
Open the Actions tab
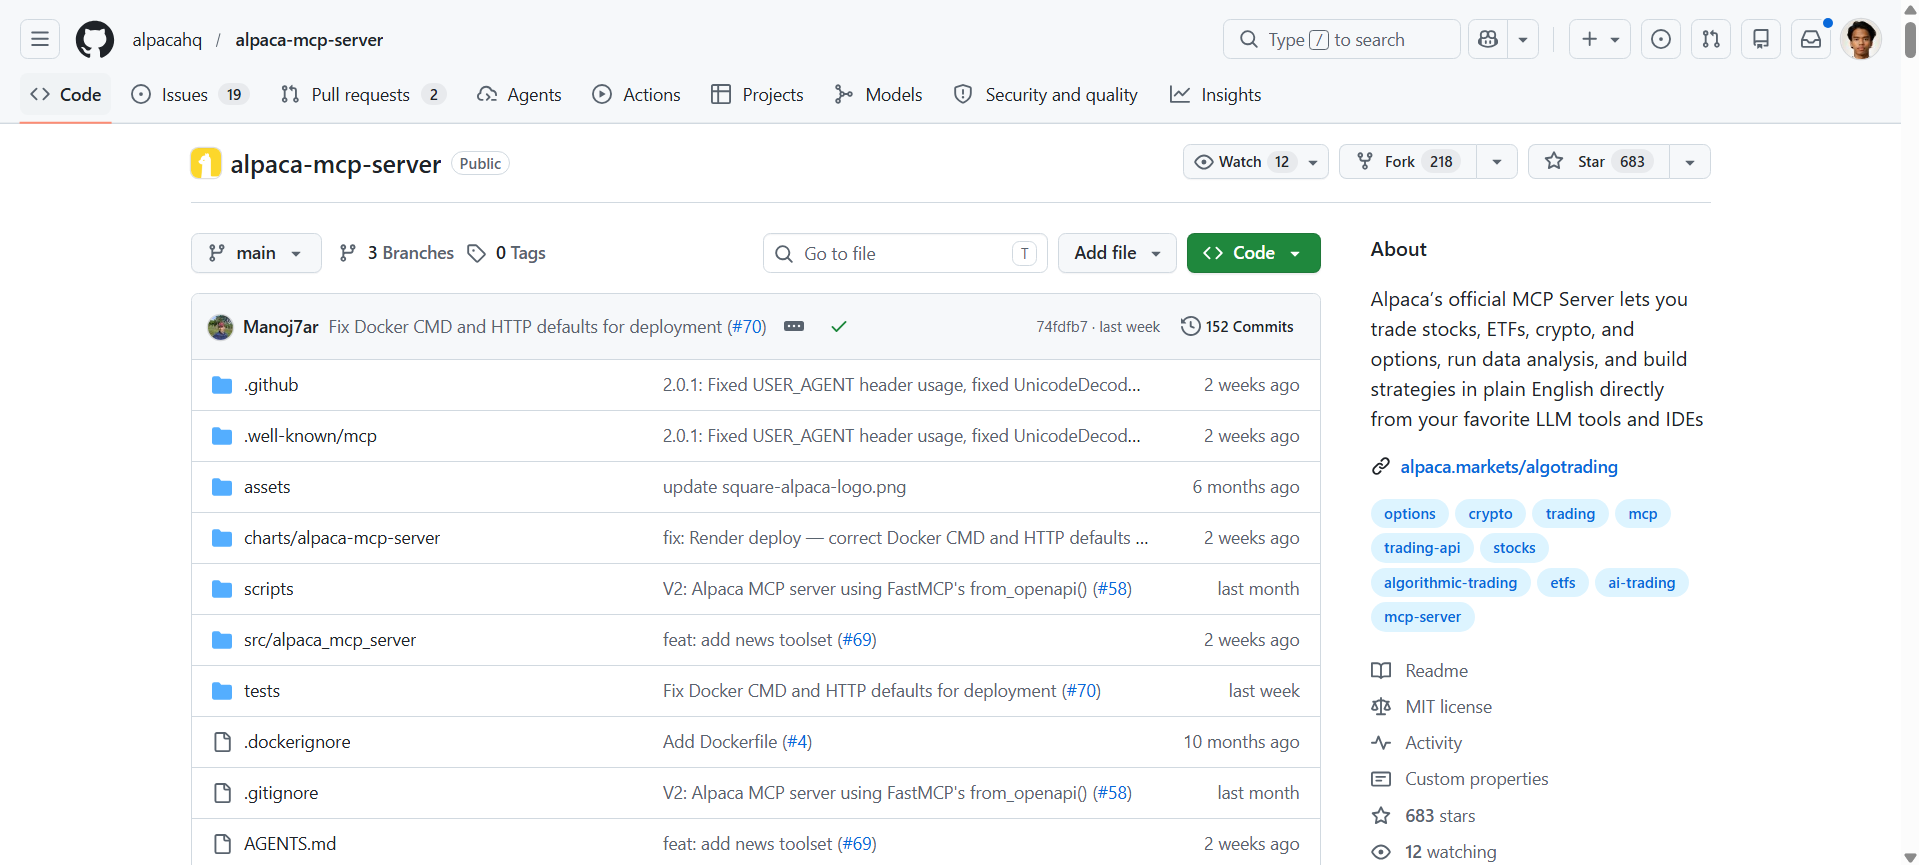click(636, 94)
